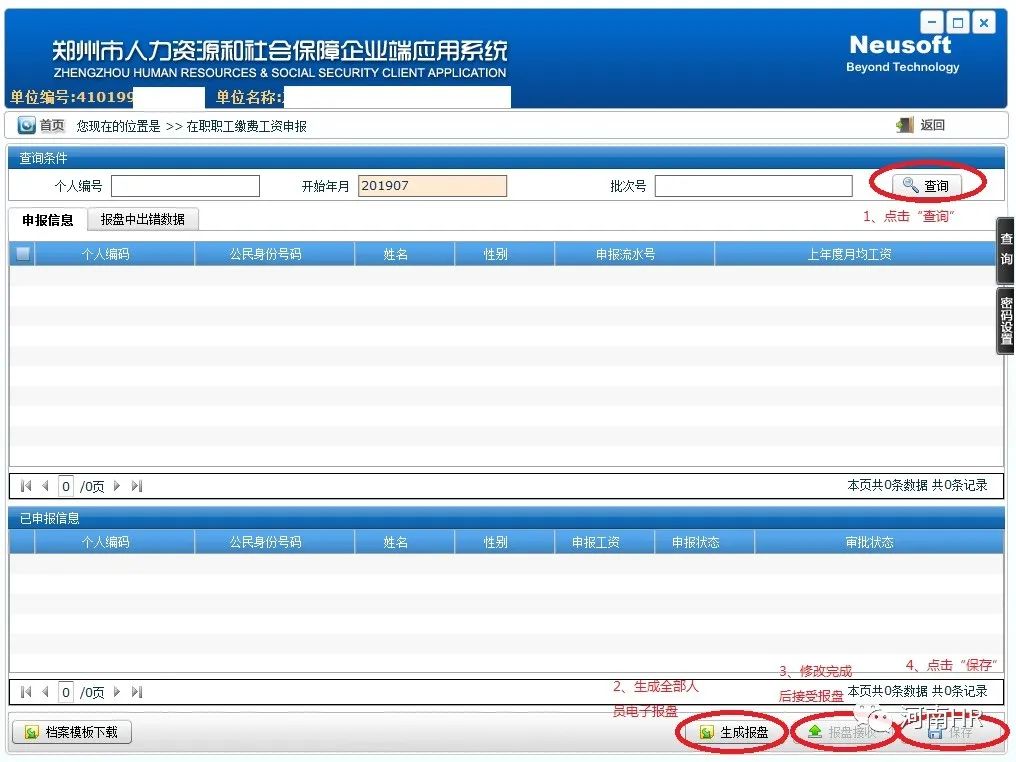Image resolution: width=1016 pixels, height=762 pixels.
Task: Go to previous page in 已申报信息 pager
Action: point(45,692)
